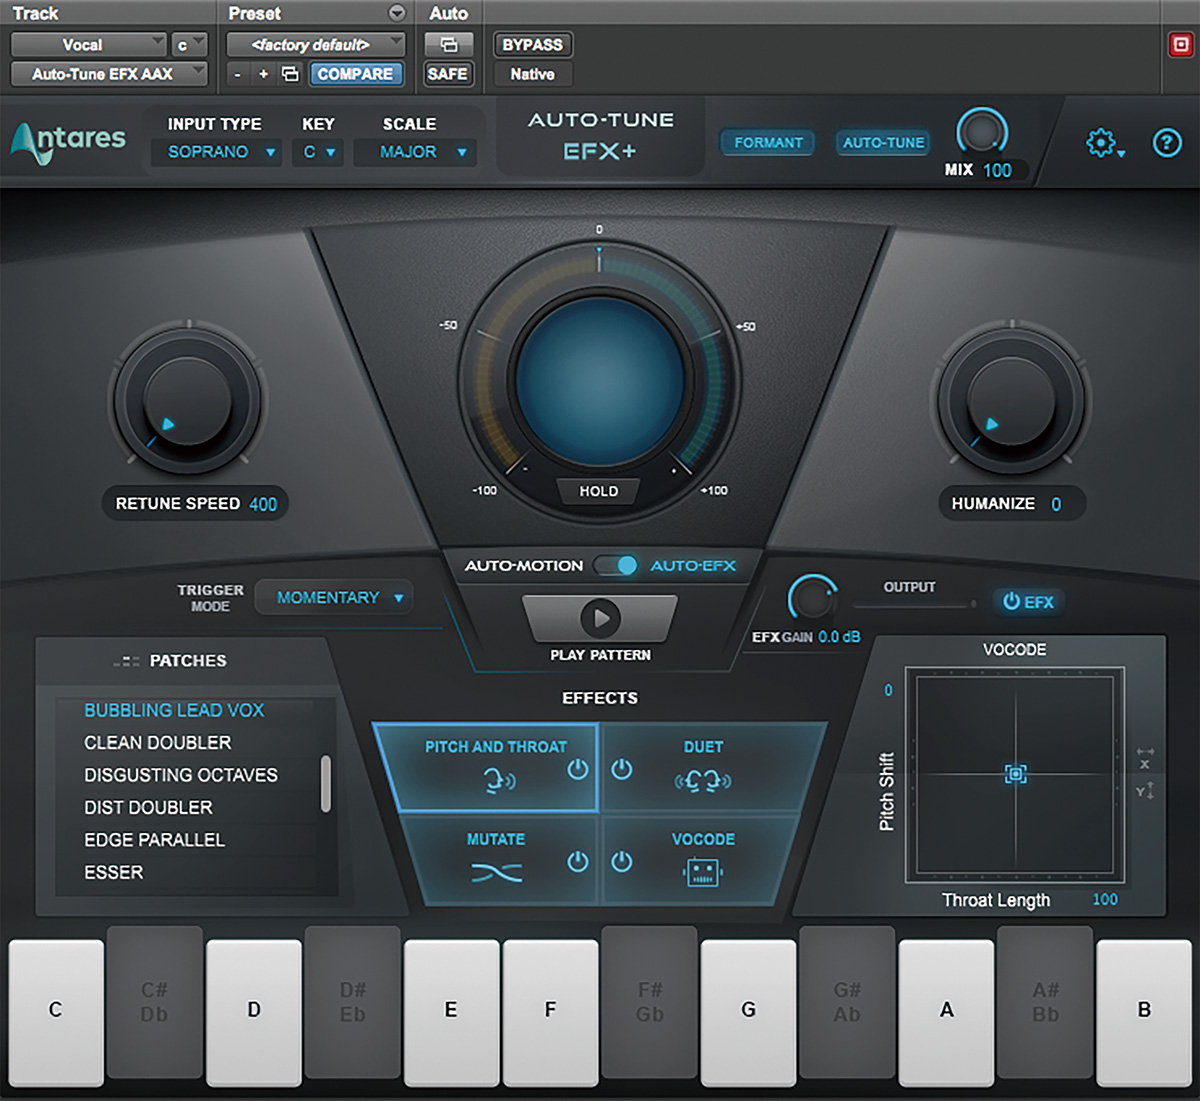Select the DISGUSTING OCTAVES patch
The width and height of the screenshot is (1200, 1101).
[x=181, y=775]
